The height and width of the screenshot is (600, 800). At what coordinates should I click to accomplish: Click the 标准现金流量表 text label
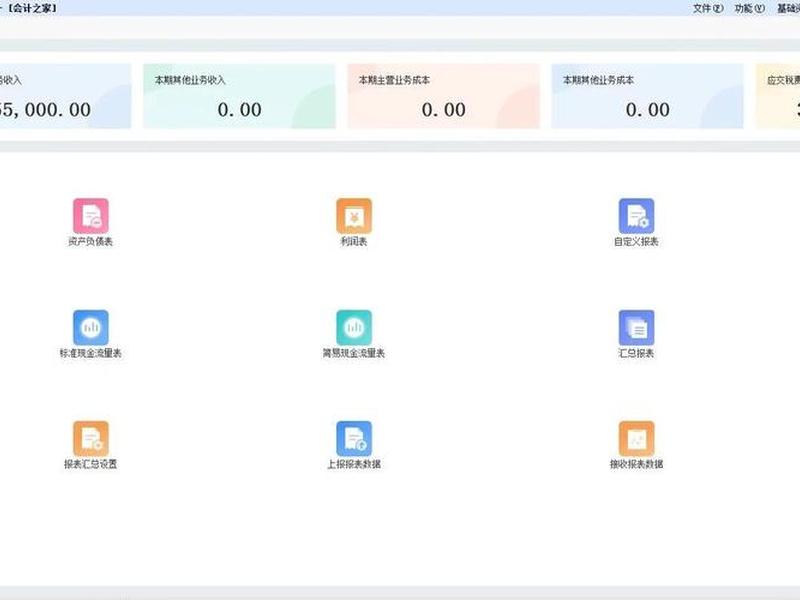click(90, 353)
